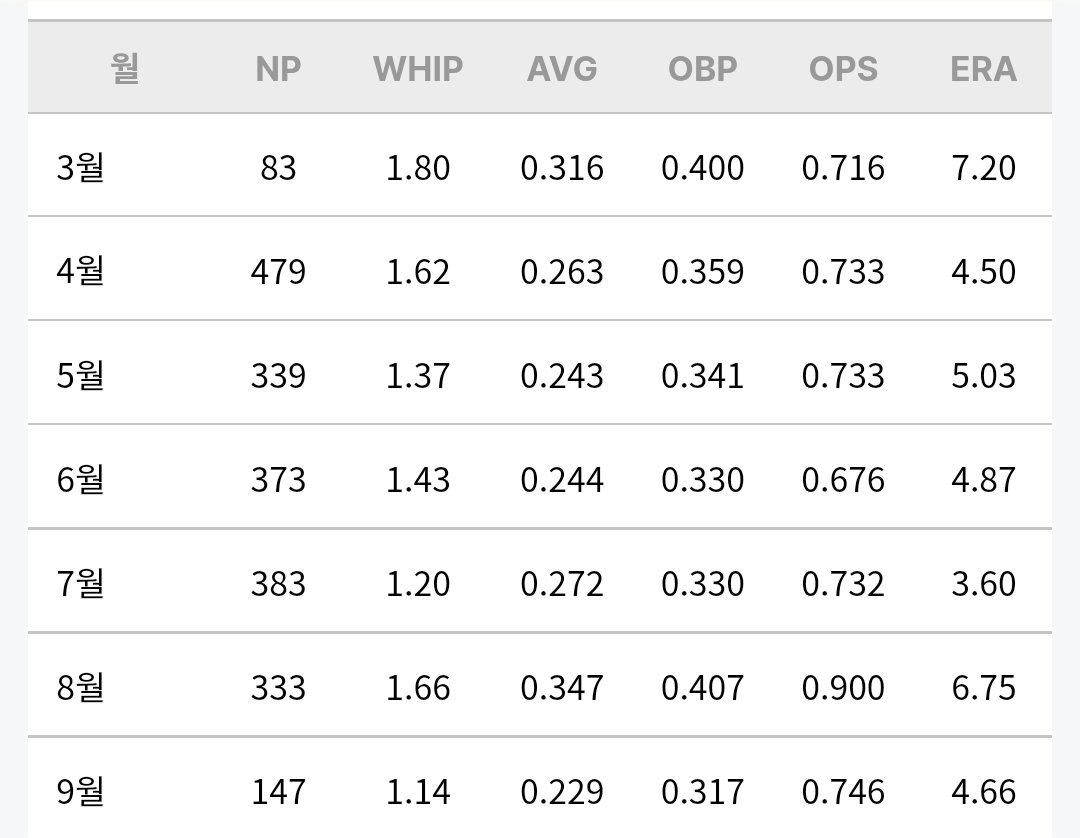
Task: Select the 7월 row label
Action: coord(81,583)
